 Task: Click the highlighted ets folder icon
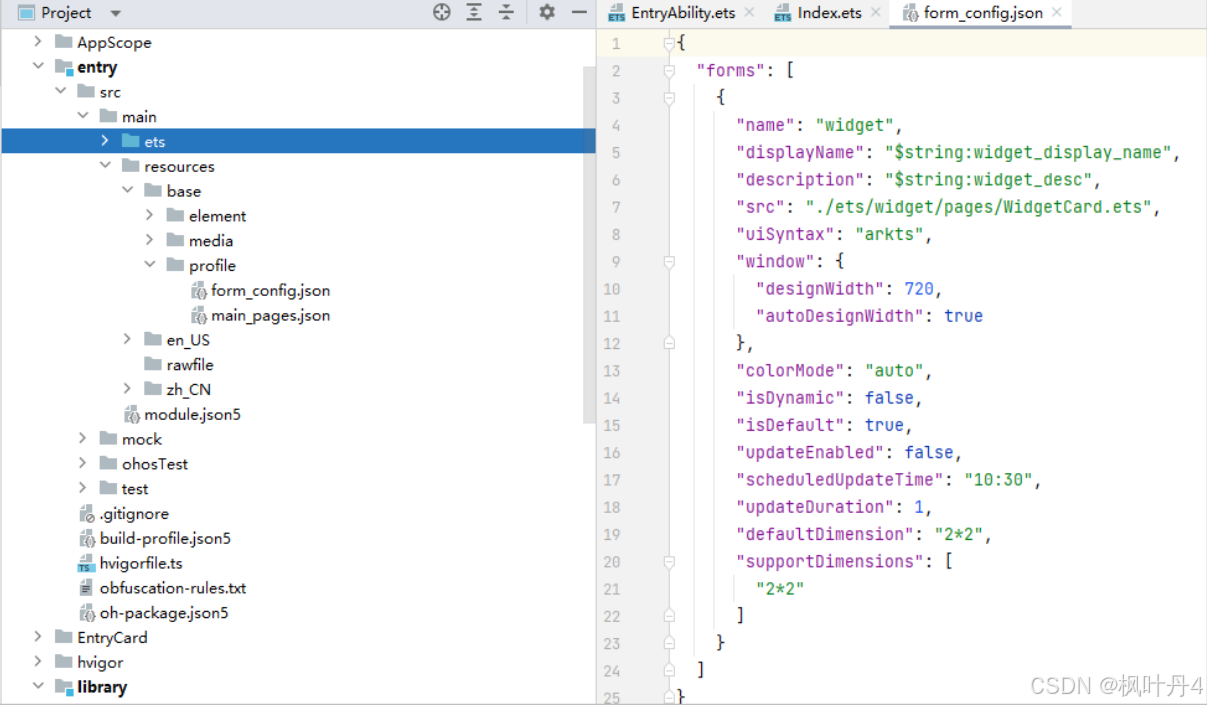pos(130,142)
